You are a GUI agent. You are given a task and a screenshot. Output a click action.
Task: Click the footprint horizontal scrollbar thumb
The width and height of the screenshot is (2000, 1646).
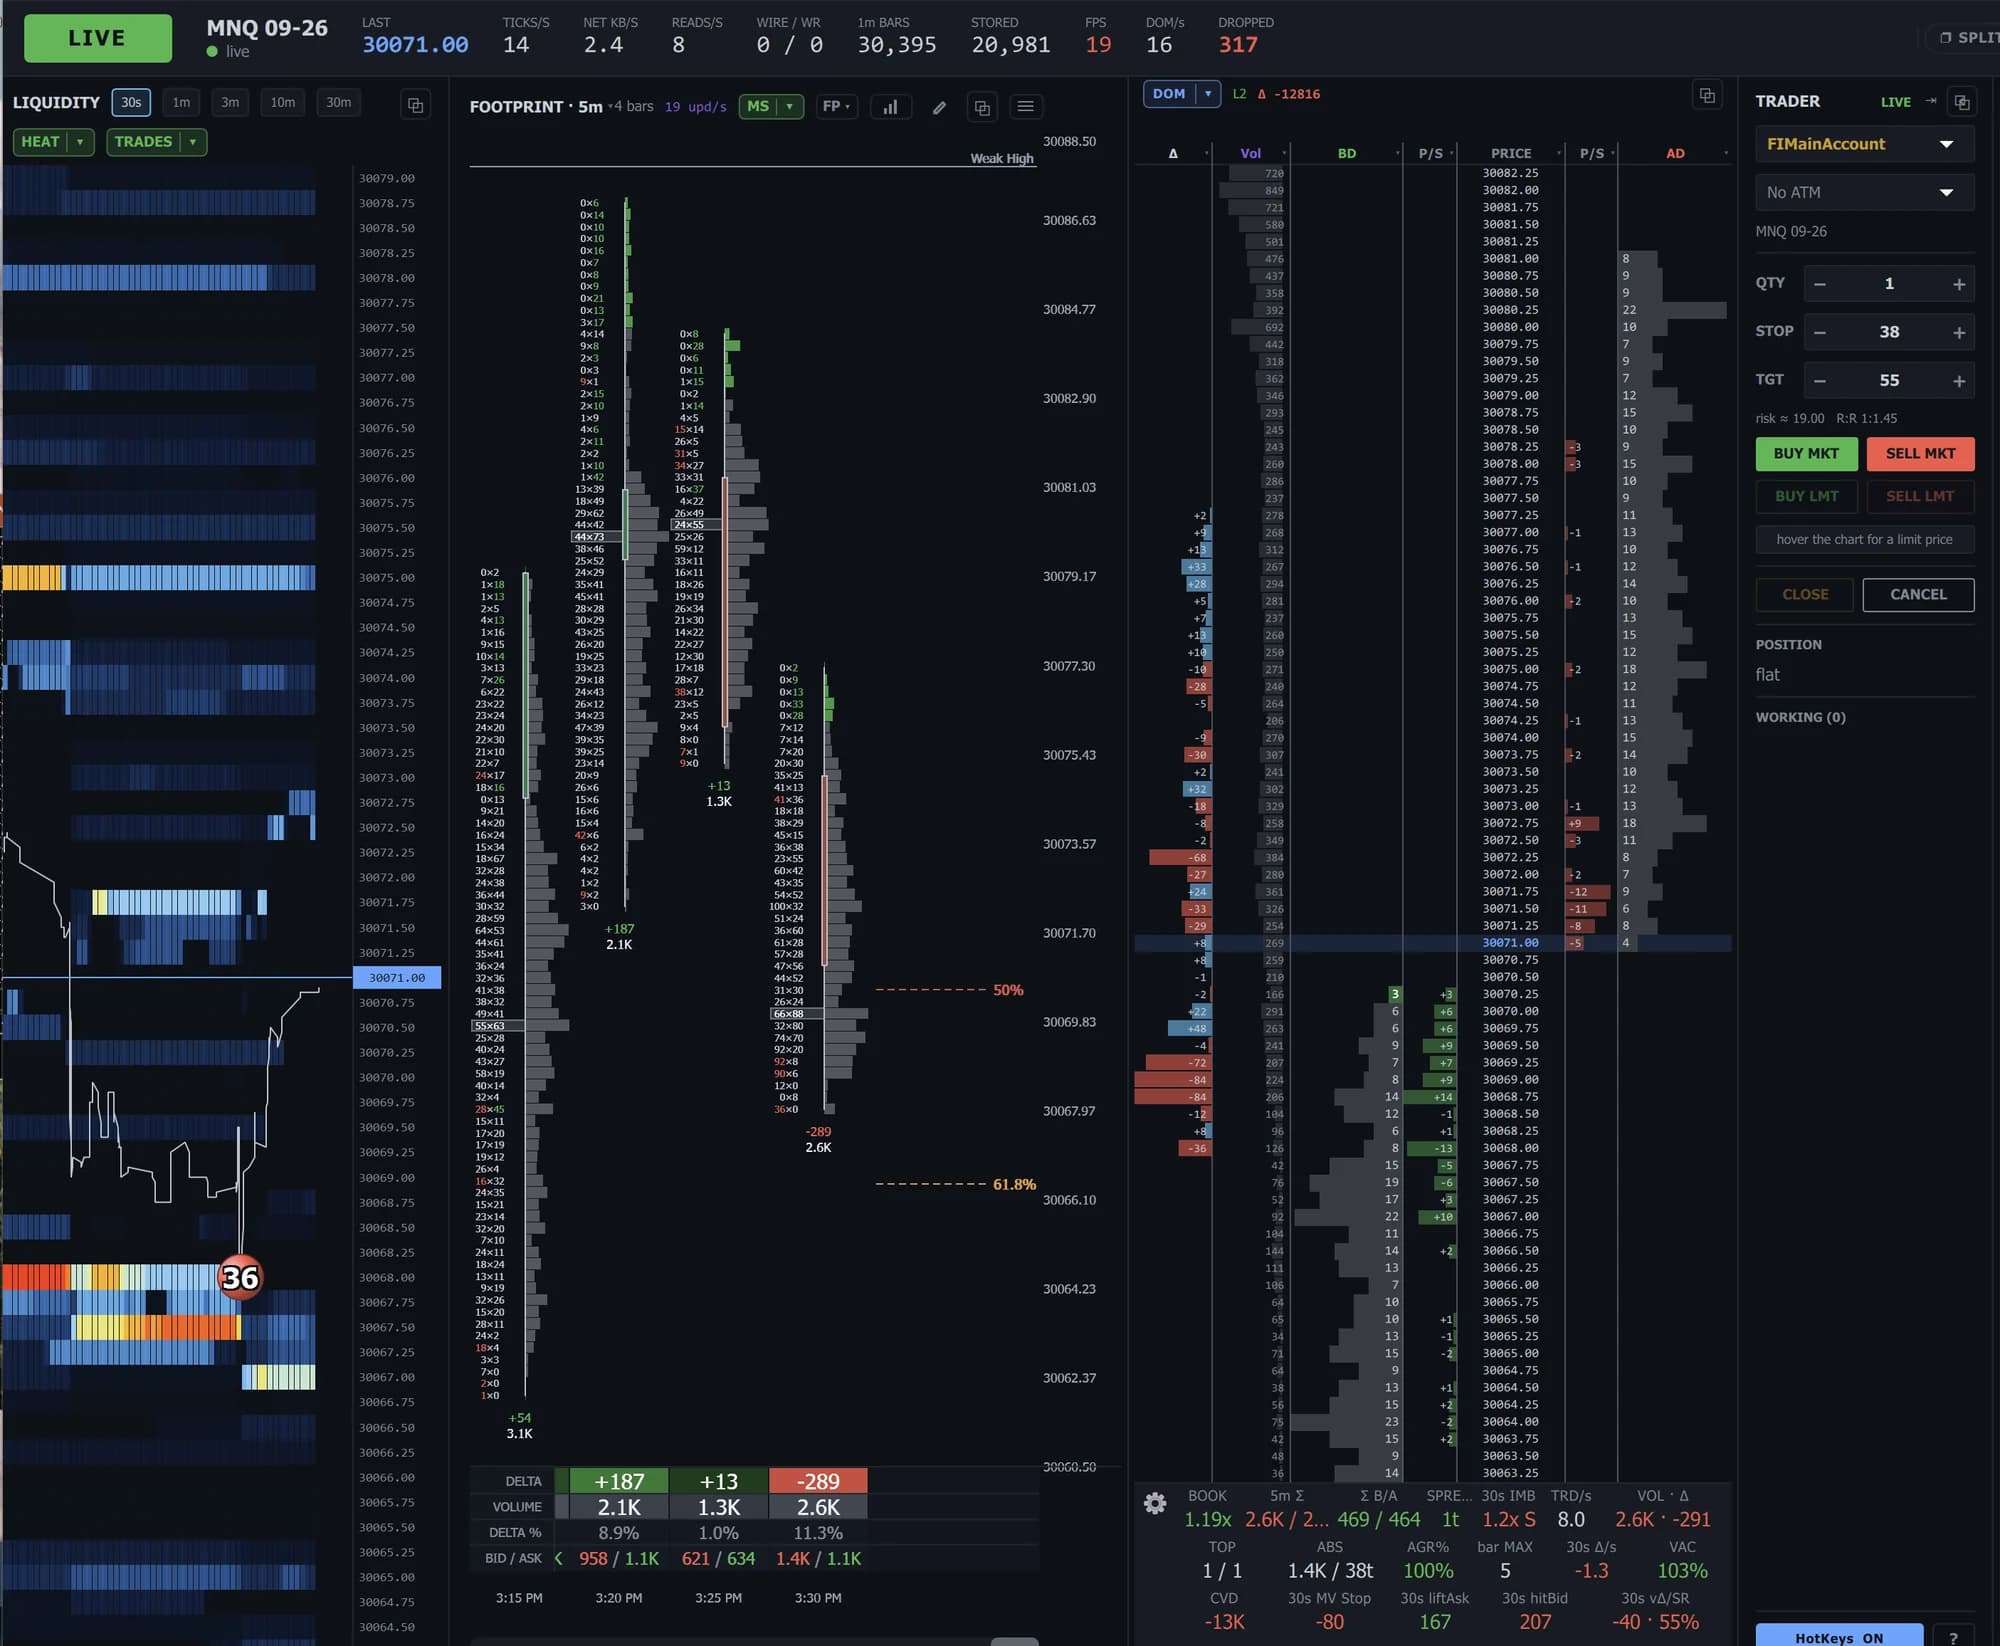coord(1014,1641)
